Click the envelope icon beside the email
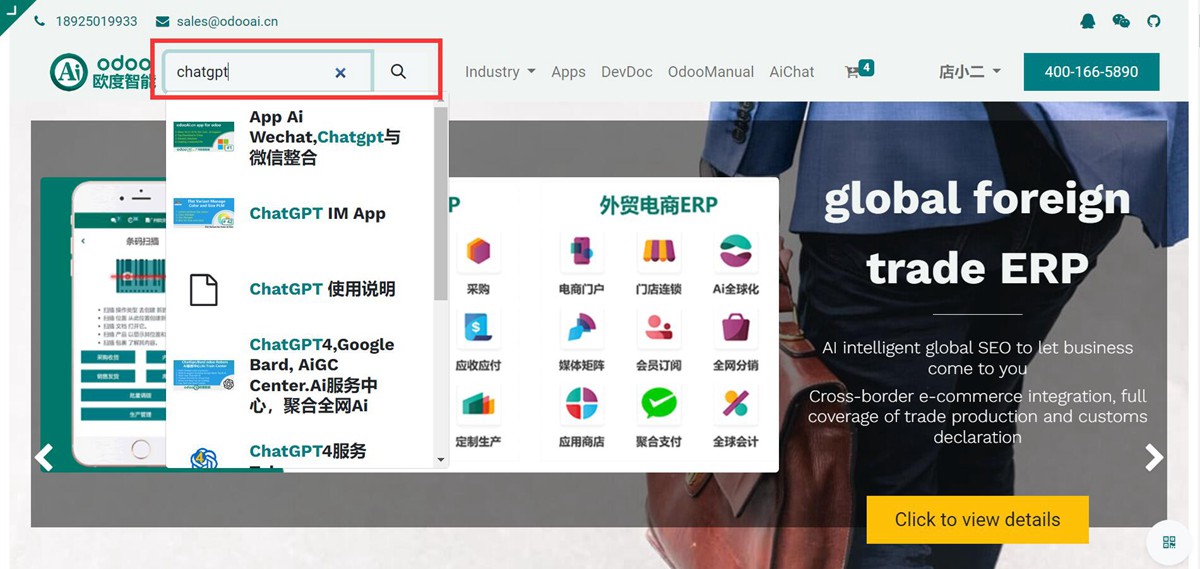Image resolution: width=1200 pixels, height=569 pixels. pos(163,21)
